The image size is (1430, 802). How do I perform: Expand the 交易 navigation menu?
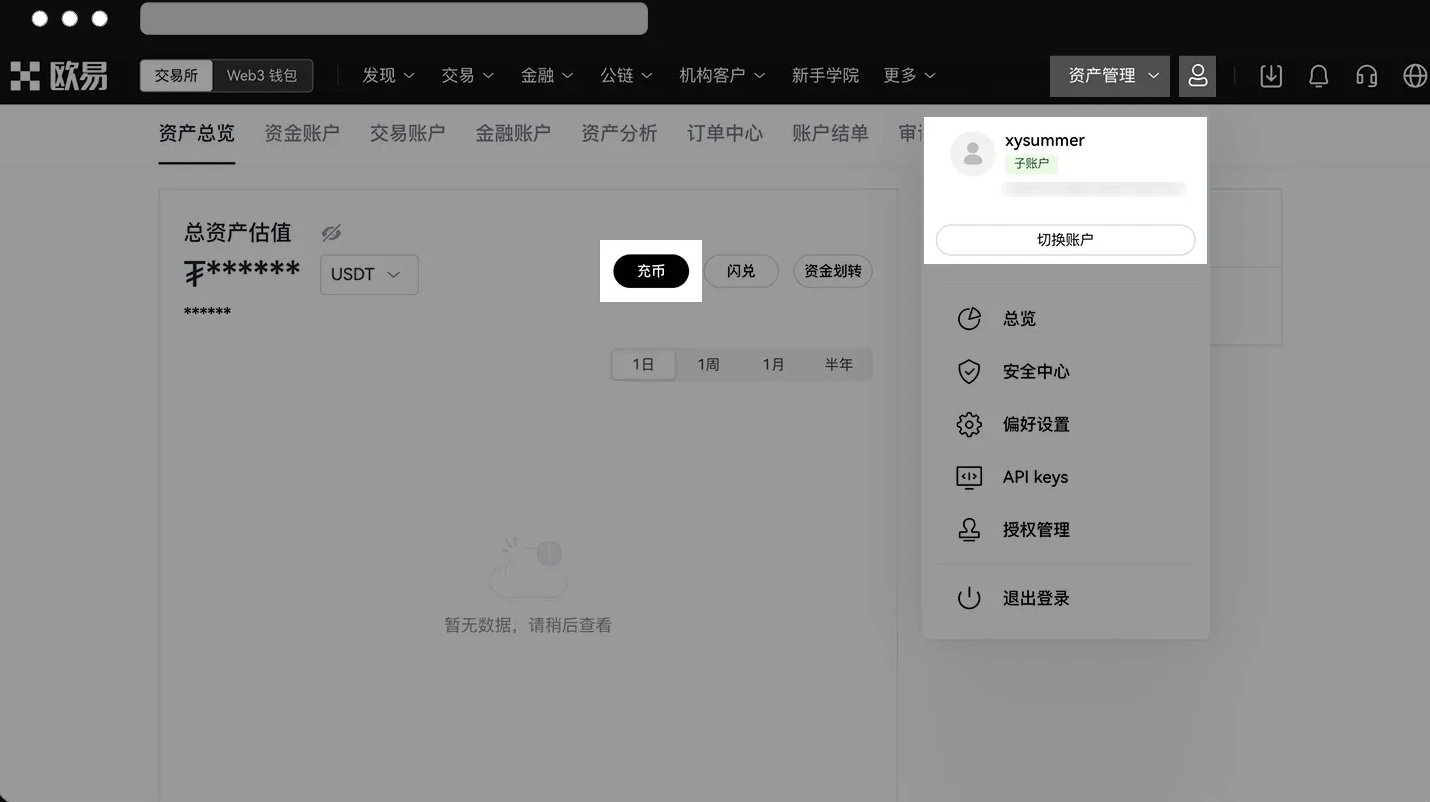click(467, 76)
